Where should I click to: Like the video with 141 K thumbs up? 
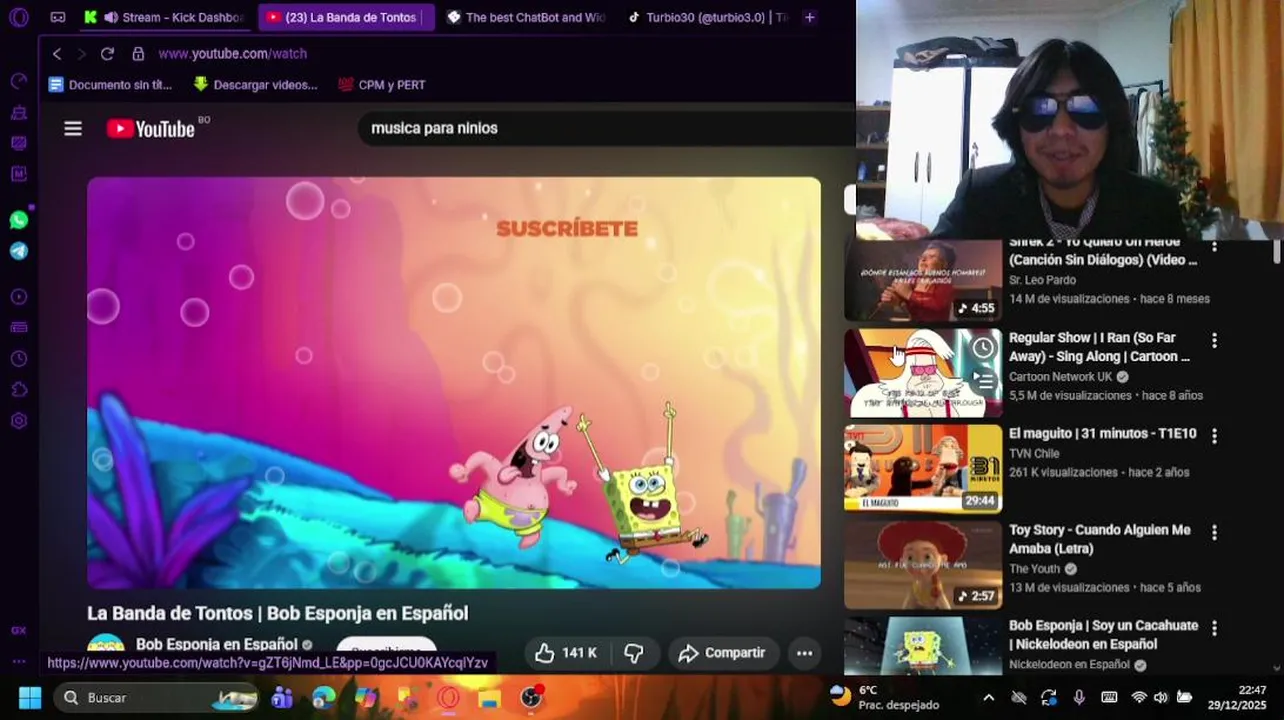pos(565,653)
